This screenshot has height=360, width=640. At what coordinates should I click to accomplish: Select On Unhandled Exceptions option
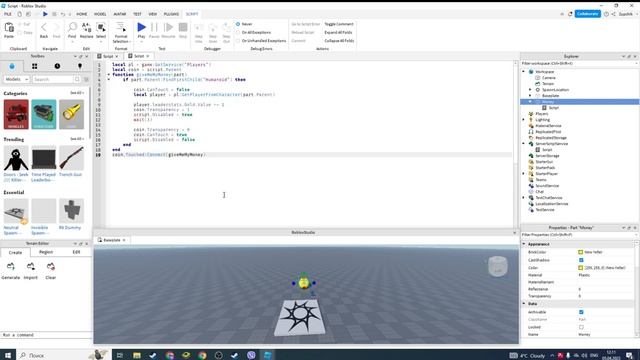tap(238, 41)
